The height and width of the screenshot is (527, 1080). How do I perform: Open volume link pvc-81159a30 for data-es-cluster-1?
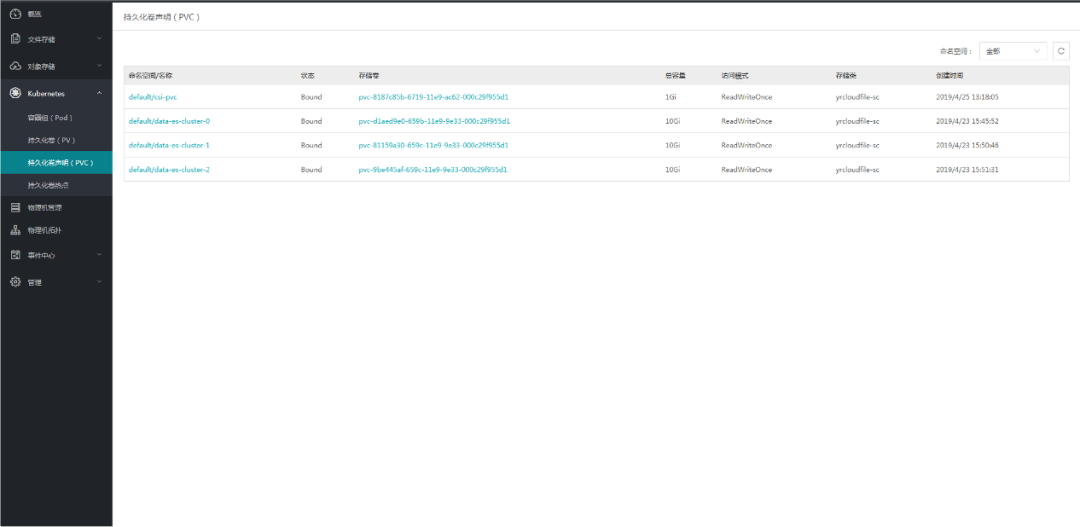[434, 145]
